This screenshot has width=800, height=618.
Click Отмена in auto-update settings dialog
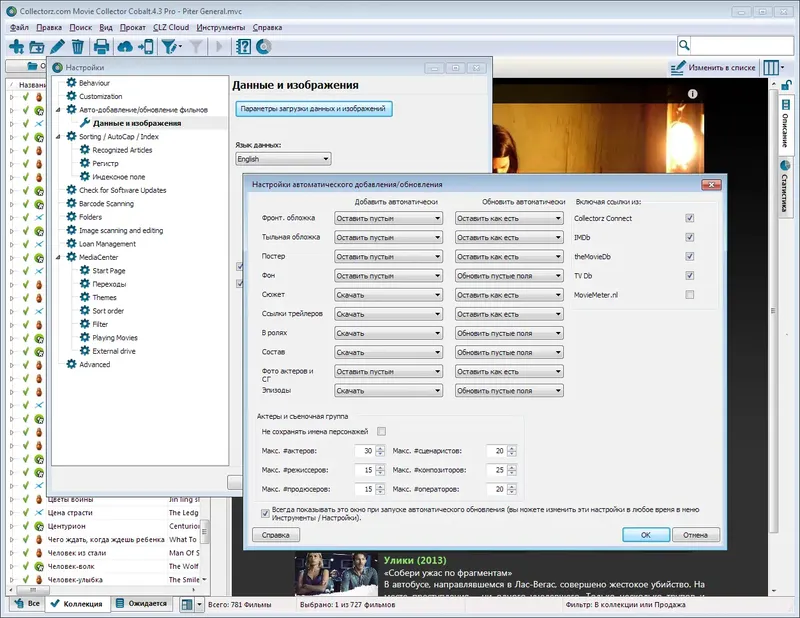click(695, 535)
